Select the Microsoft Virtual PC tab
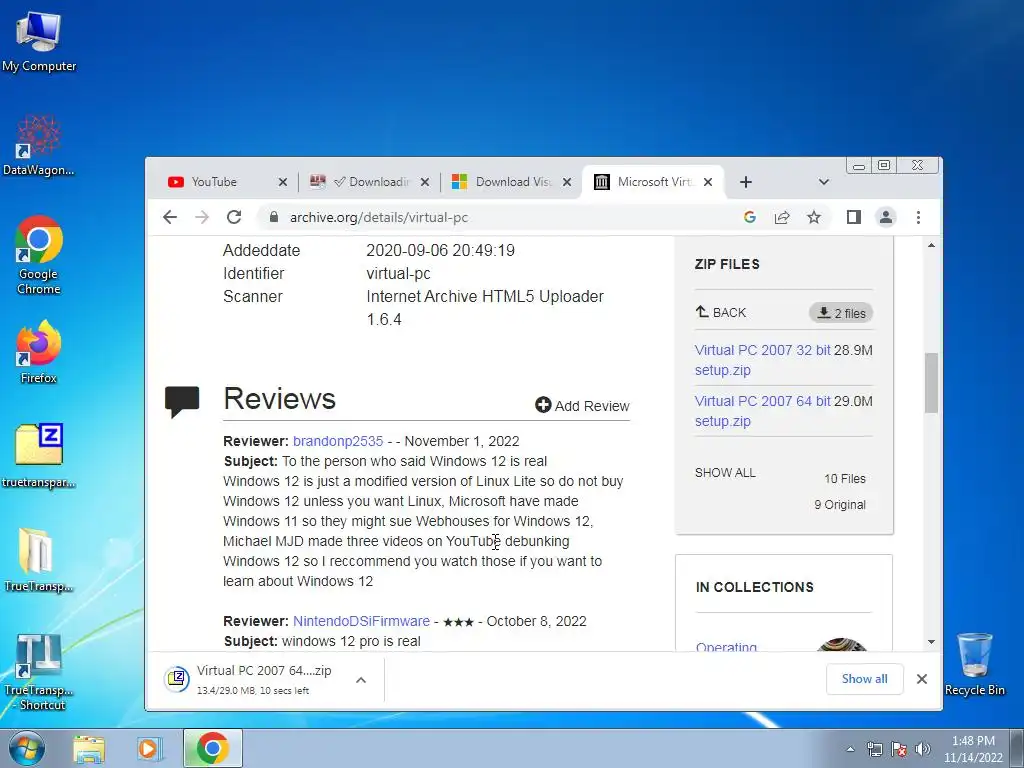The height and width of the screenshot is (768, 1024). (x=653, y=182)
